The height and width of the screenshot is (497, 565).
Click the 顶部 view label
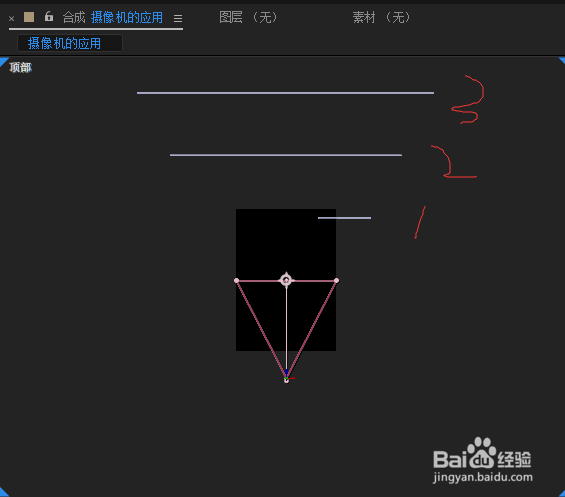(21, 67)
